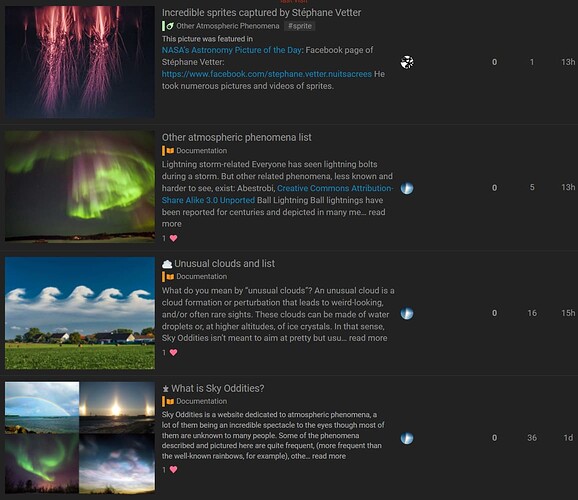
Task: Expand read more on Unusual clouds excerpt
Action: pyautogui.click(x=368, y=338)
